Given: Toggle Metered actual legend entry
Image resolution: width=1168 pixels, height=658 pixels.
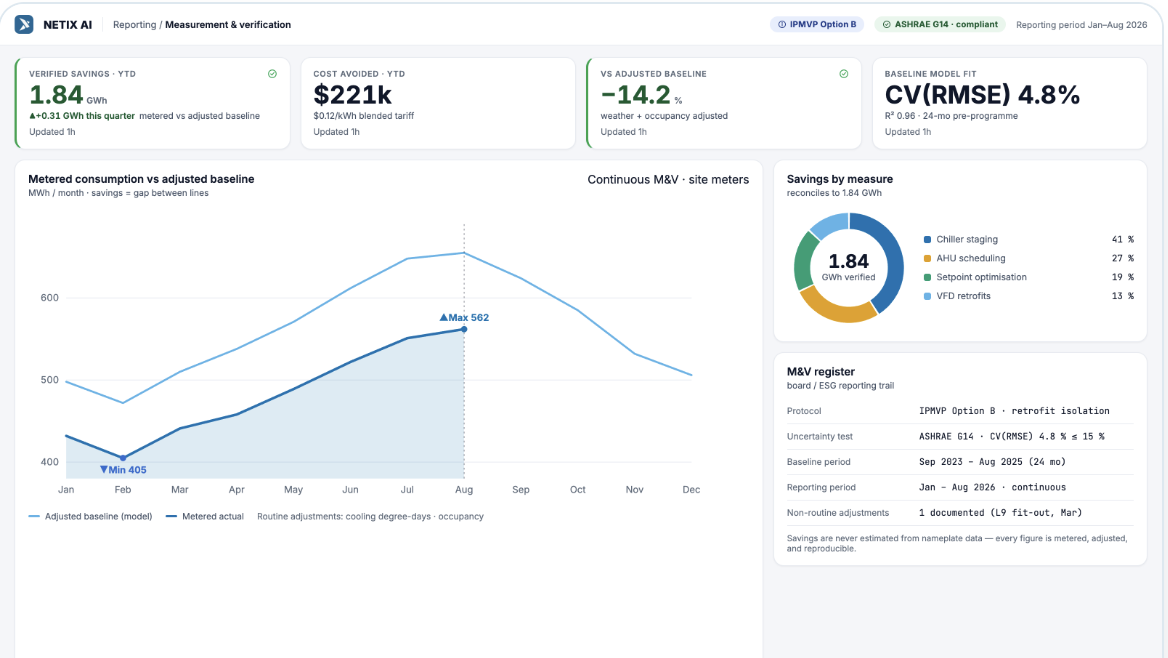Looking at the screenshot, I should [205, 516].
